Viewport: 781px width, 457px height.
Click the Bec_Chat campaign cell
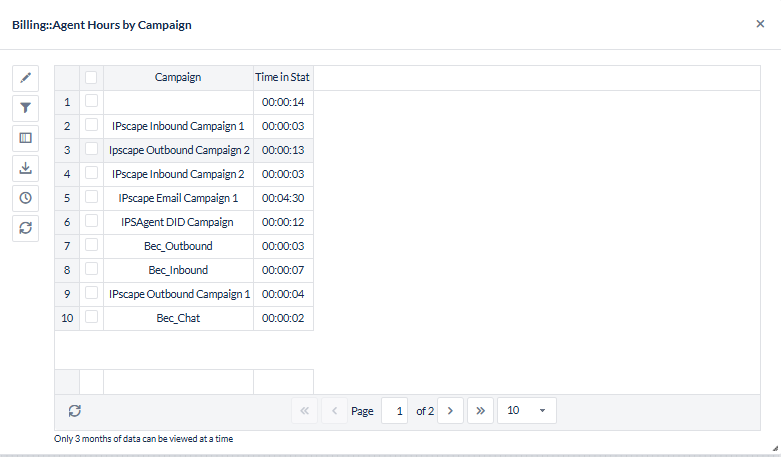178,318
